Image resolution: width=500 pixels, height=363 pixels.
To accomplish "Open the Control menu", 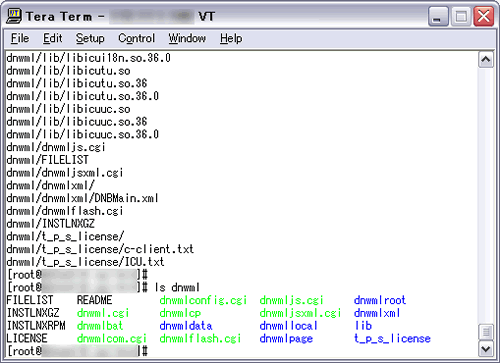I will coord(136,38).
